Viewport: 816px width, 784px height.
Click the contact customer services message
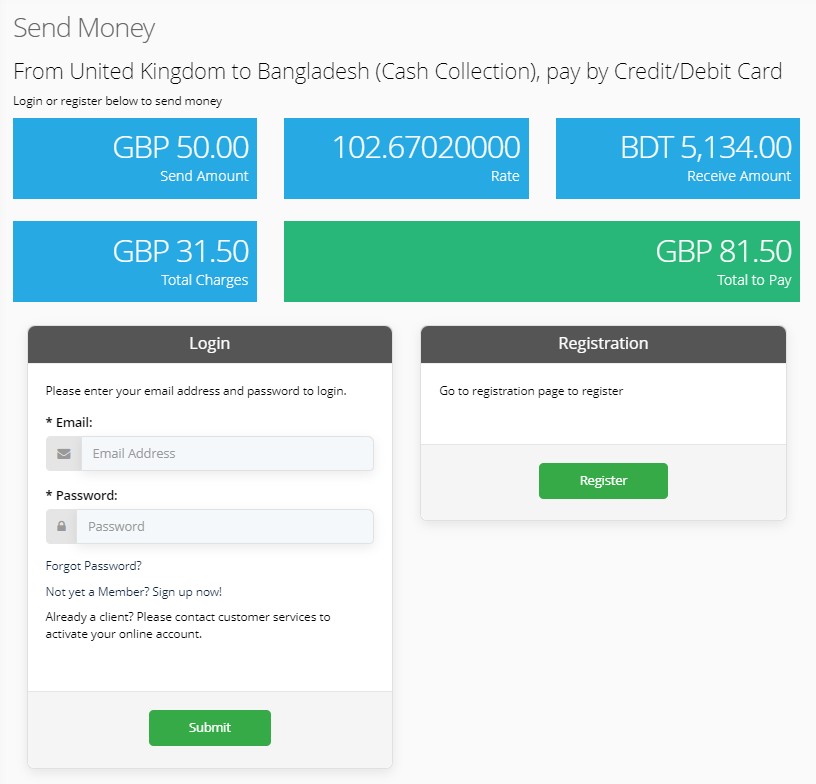click(x=188, y=625)
